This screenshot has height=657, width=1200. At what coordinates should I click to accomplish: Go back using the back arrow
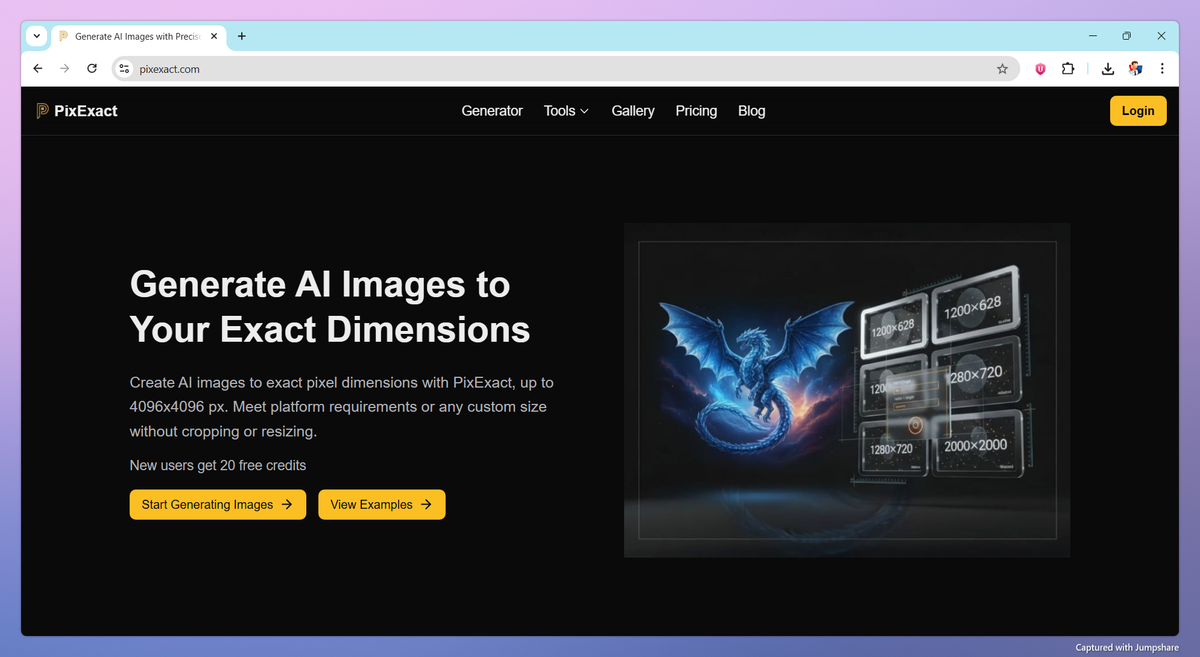37,68
